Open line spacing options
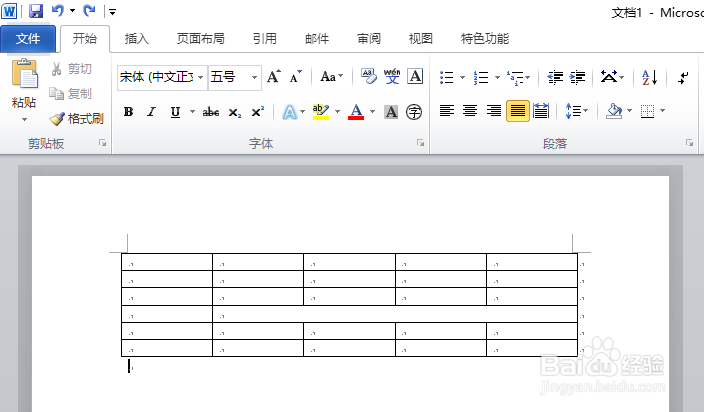The height and width of the screenshot is (412, 704). click(577, 111)
